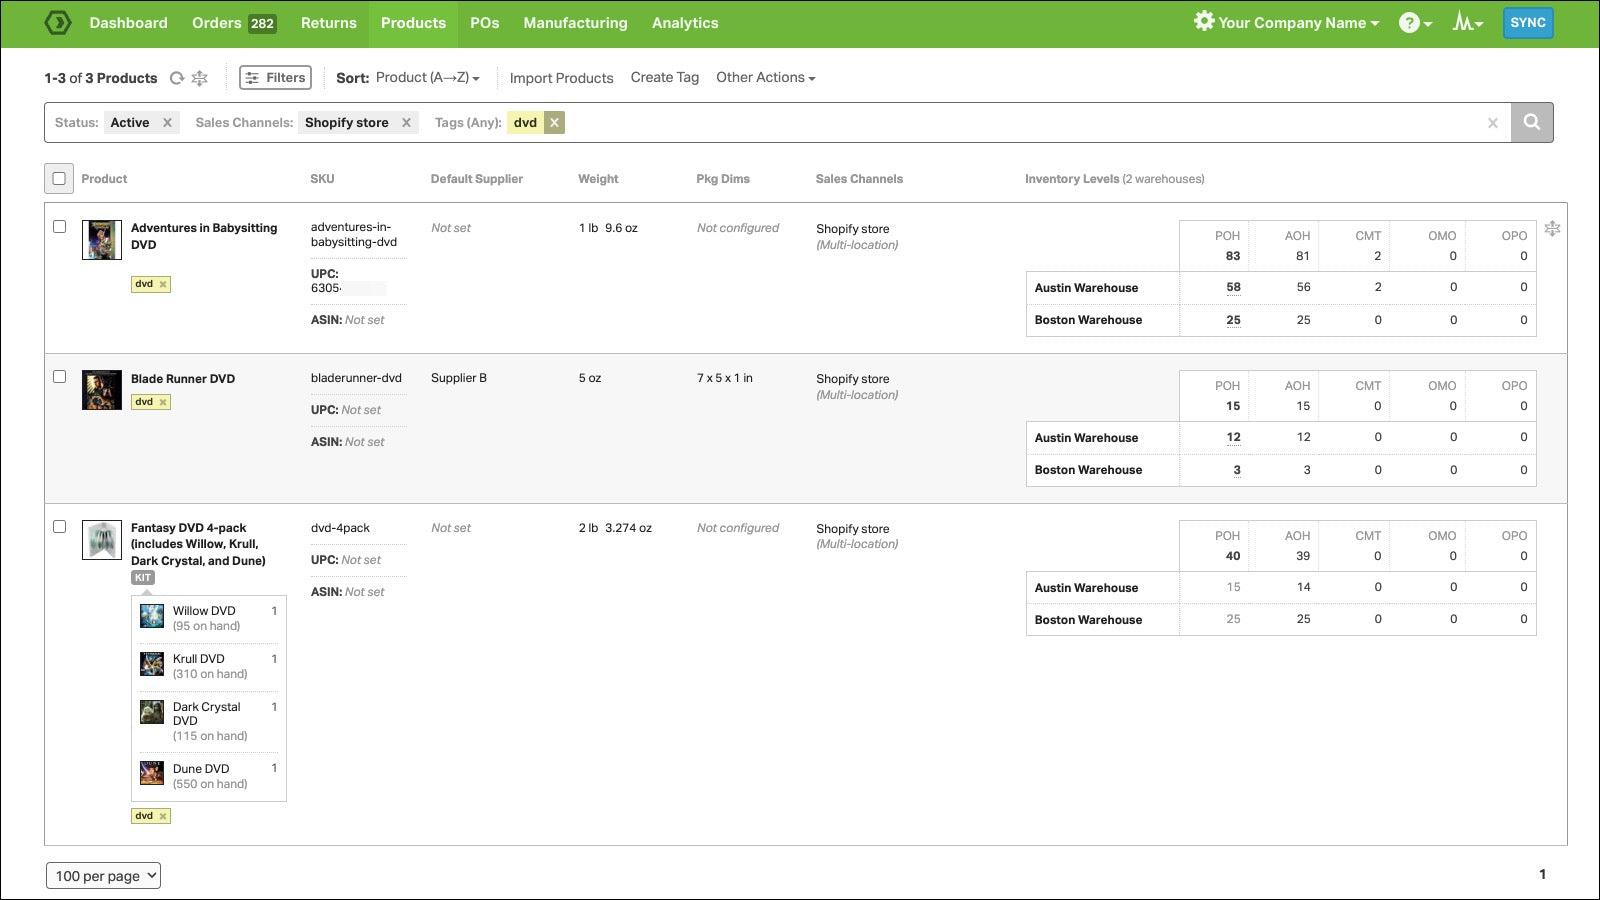The height and width of the screenshot is (900, 1600).
Task: Switch to the Returns tab
Action: (x=328, y=23)
